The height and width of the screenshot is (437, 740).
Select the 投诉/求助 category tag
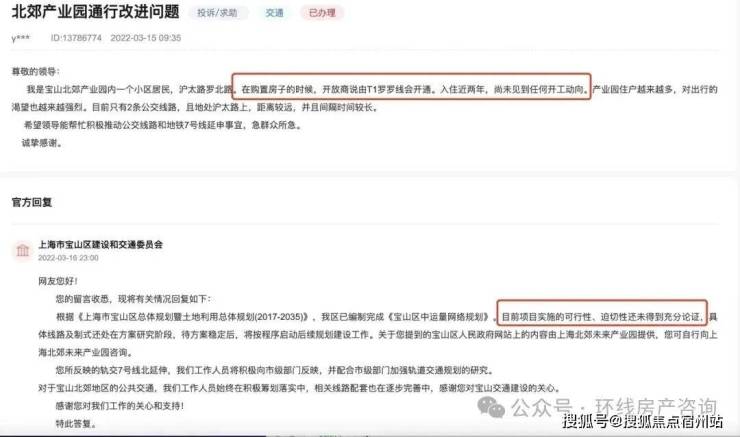click(218, 13)
